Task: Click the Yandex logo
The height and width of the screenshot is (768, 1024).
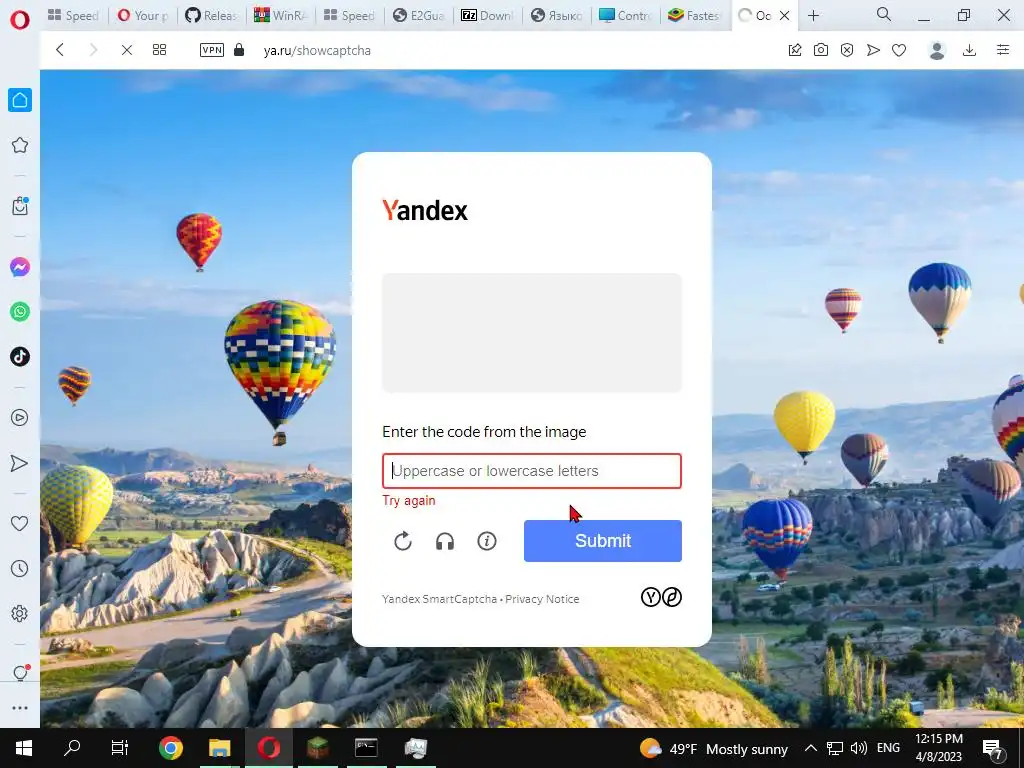Action: coord(425,210)
